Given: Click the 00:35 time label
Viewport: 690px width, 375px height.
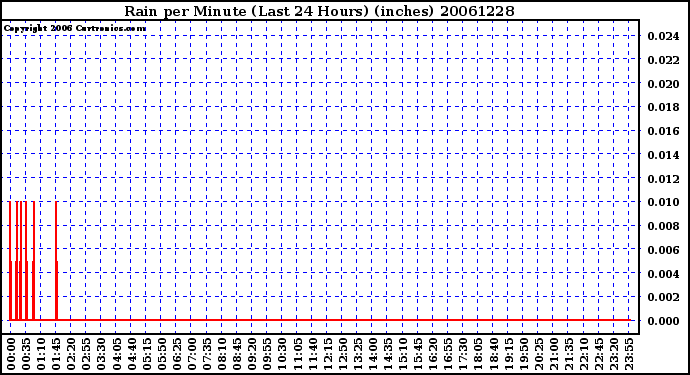Looking at the screenshot, I should 26,354.
